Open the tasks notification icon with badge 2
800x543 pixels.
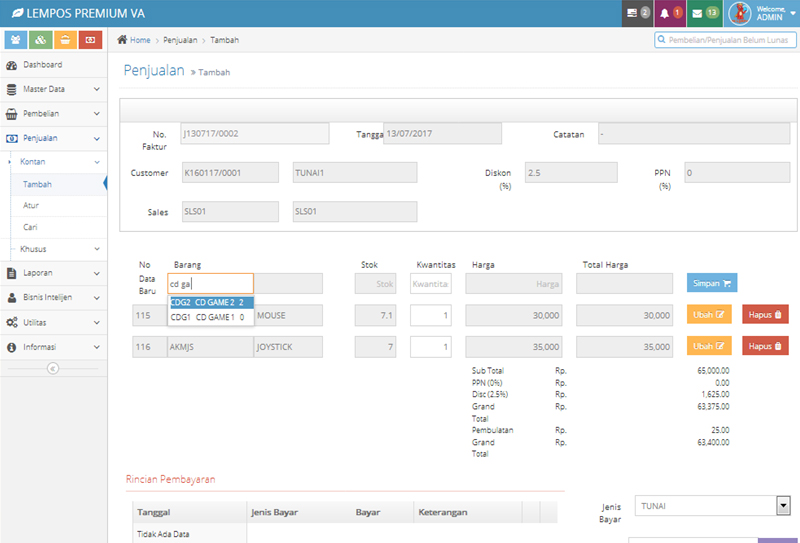(638, 13)
